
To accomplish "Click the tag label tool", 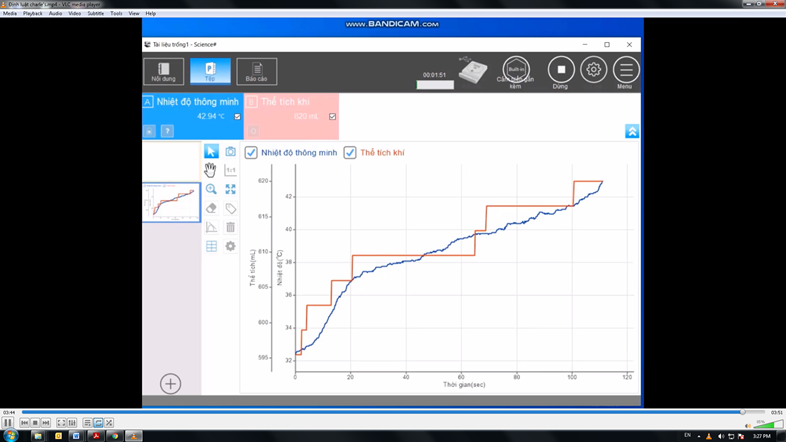I will 230,208.
